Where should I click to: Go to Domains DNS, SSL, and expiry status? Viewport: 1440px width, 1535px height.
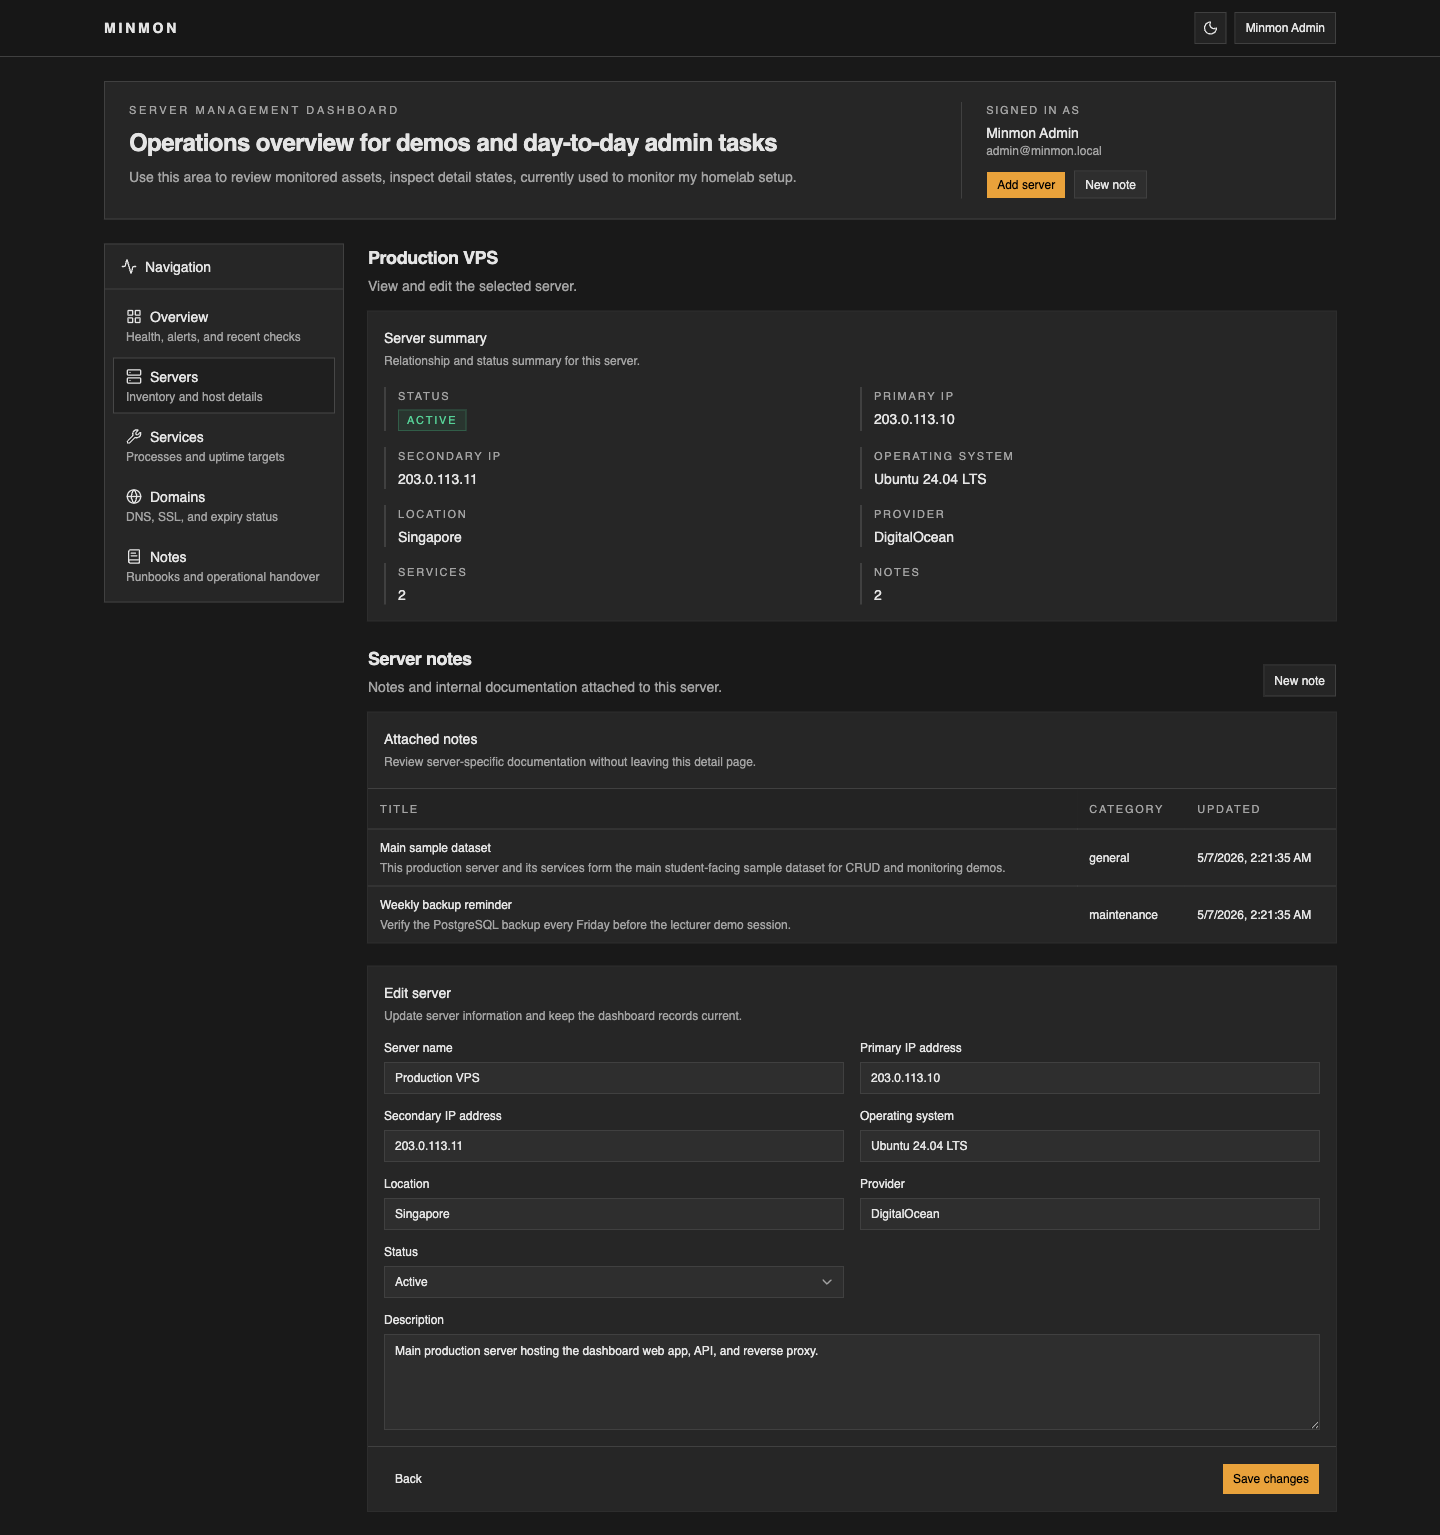(224, 506)
